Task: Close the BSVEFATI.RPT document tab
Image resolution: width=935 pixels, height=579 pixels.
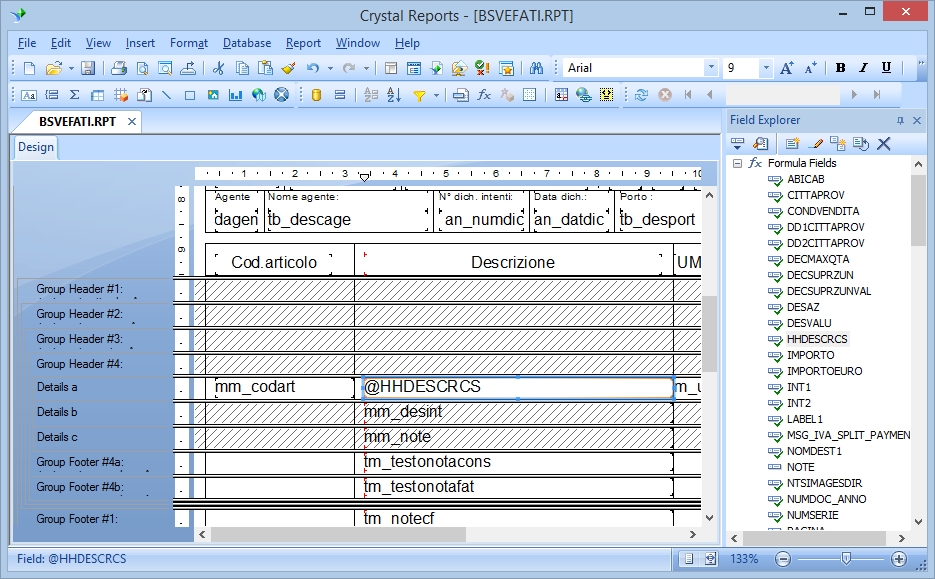Action: 131,121
